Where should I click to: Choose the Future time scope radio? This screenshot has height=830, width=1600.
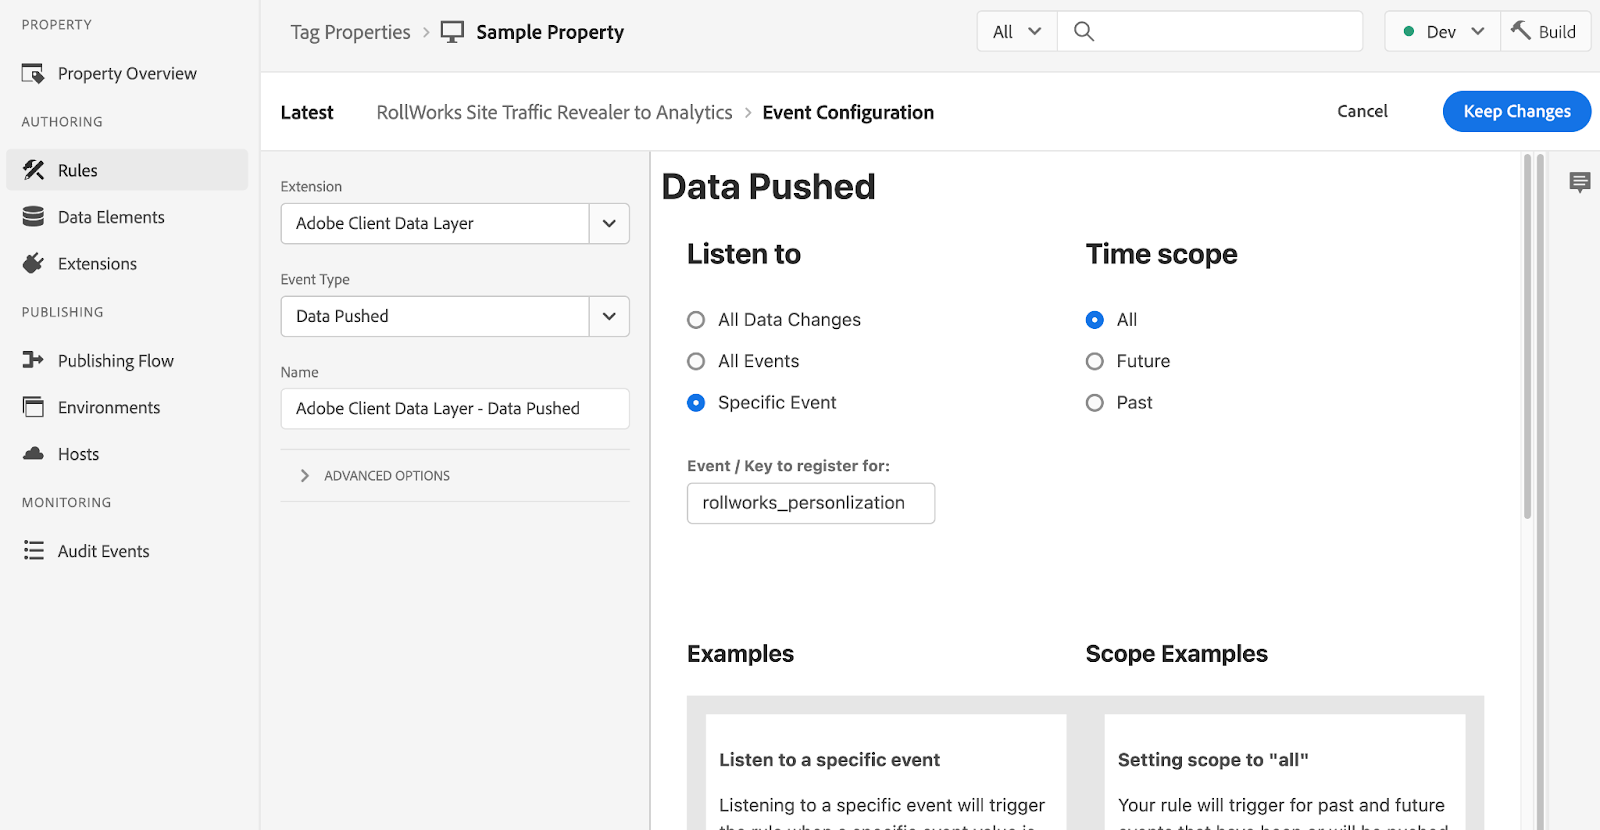[x=1095, y=361]
